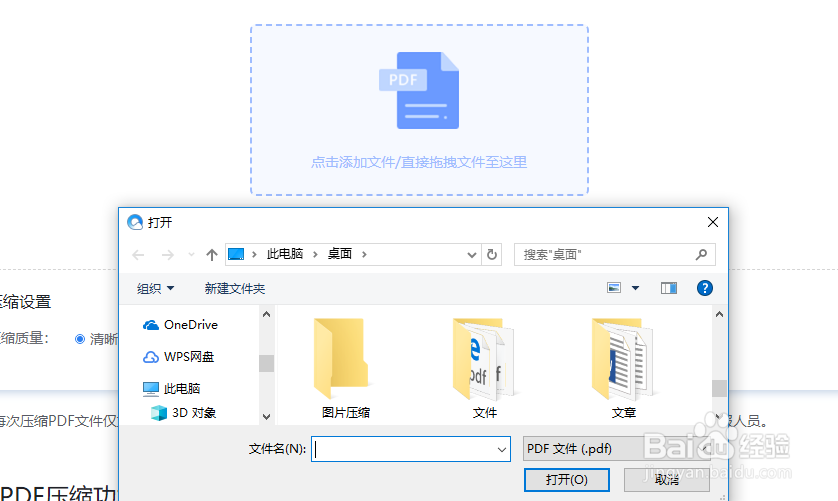The image size is (838, 501).
Task: Select the 图片压缩 folder
Action: point(346,368)
